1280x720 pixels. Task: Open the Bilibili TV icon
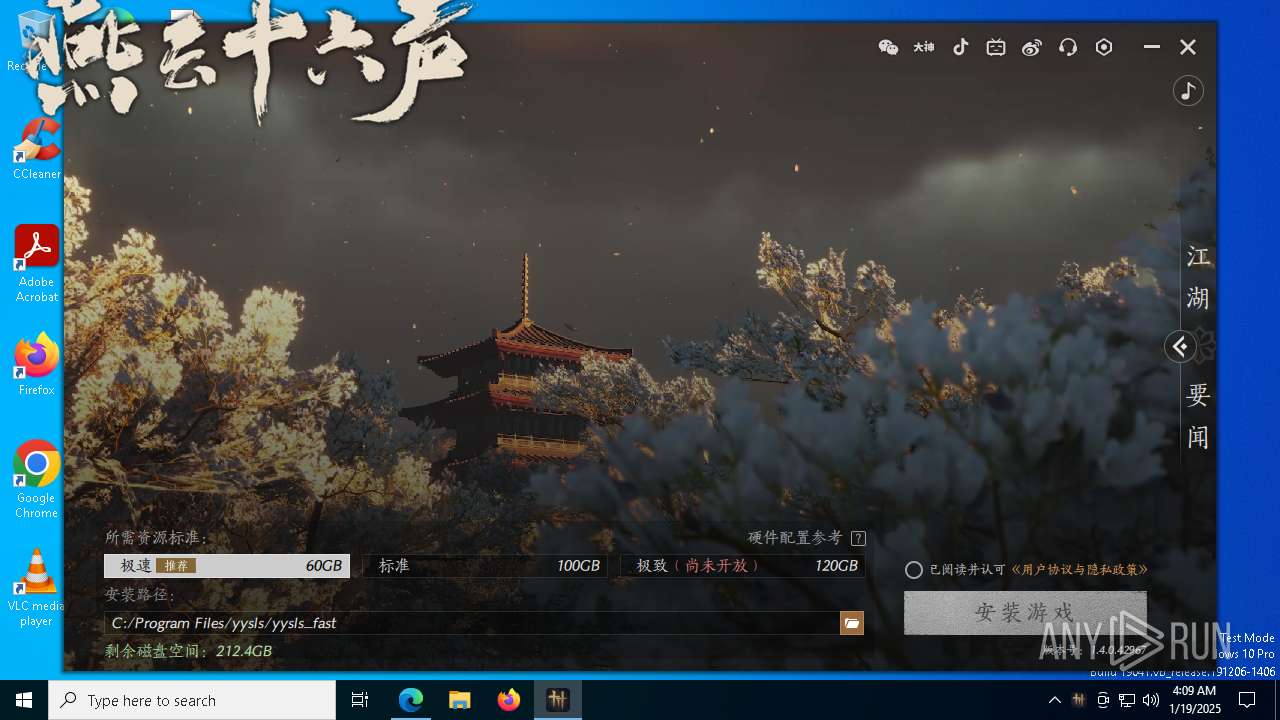[x=996, y=47]
